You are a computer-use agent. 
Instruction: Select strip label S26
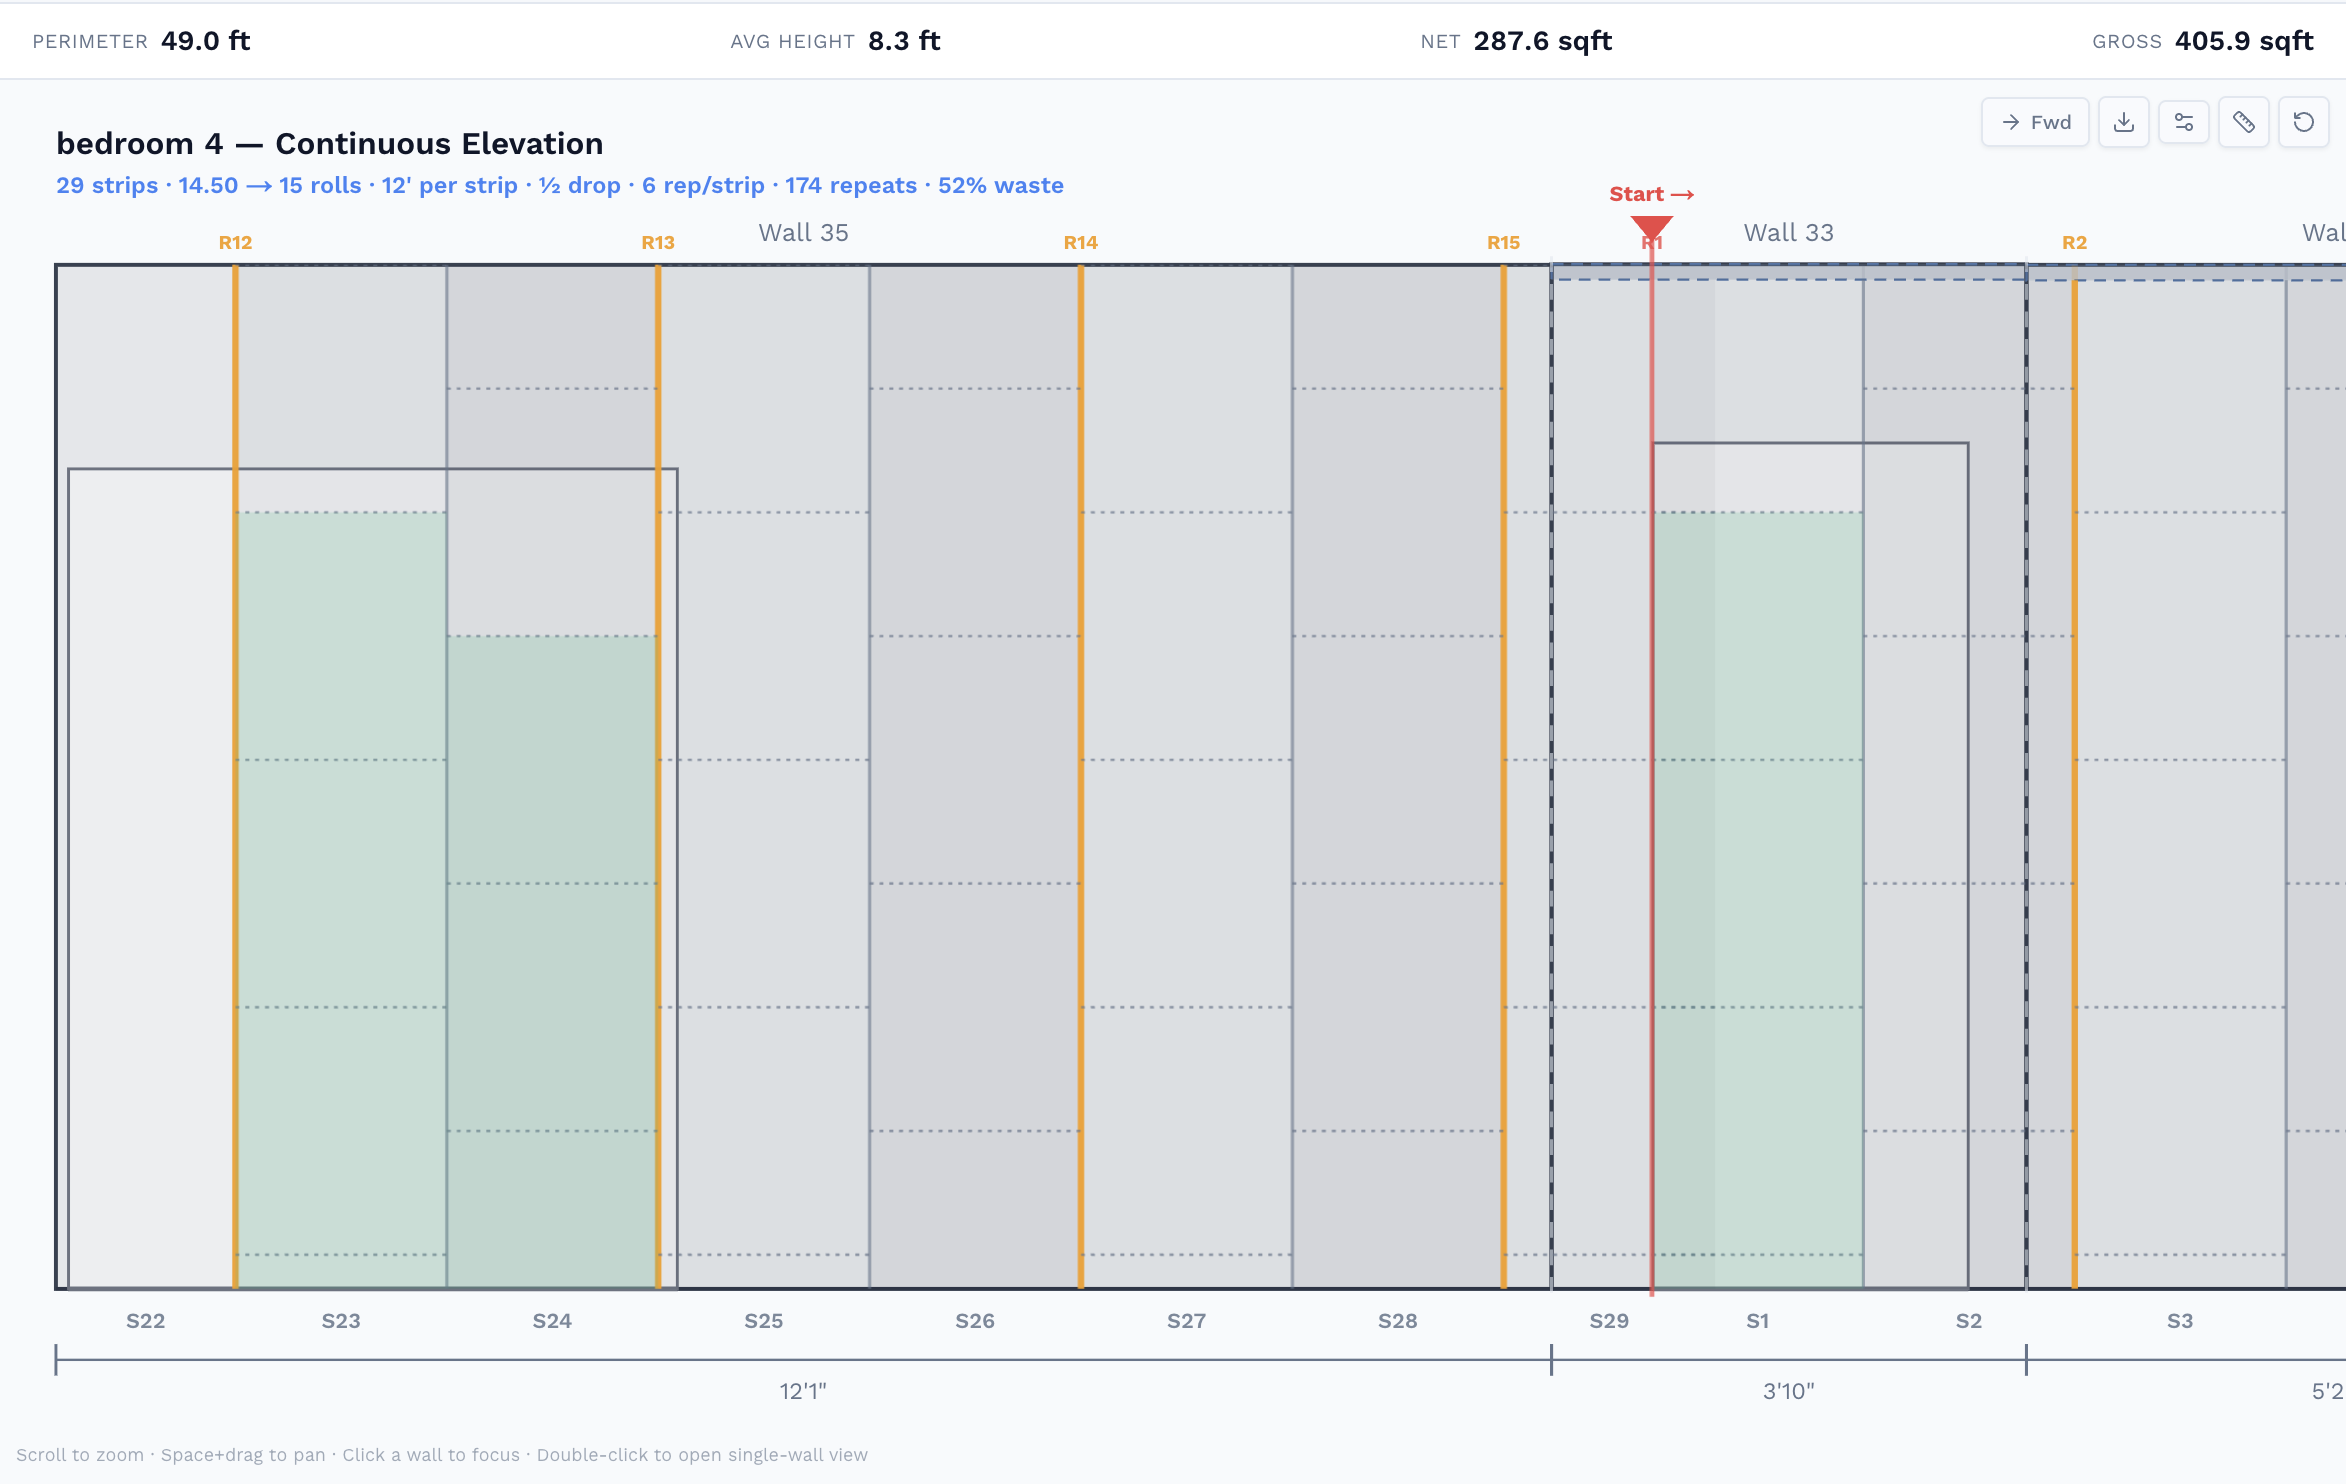(x=975, y=1321)
